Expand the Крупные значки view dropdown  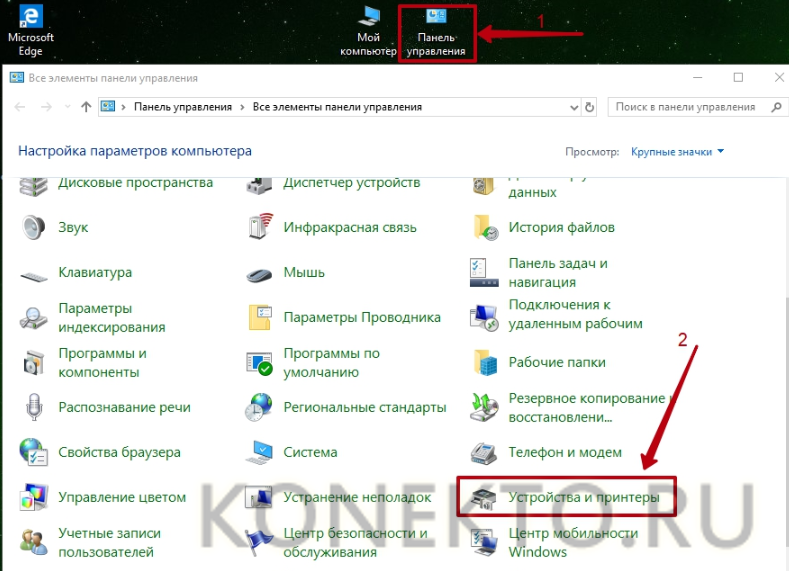677,152
